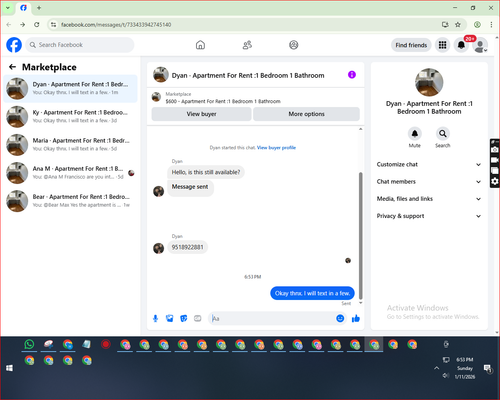Expand Media, files and links section
The height and width of the screenshot is (400, 500).
[429, 199]
